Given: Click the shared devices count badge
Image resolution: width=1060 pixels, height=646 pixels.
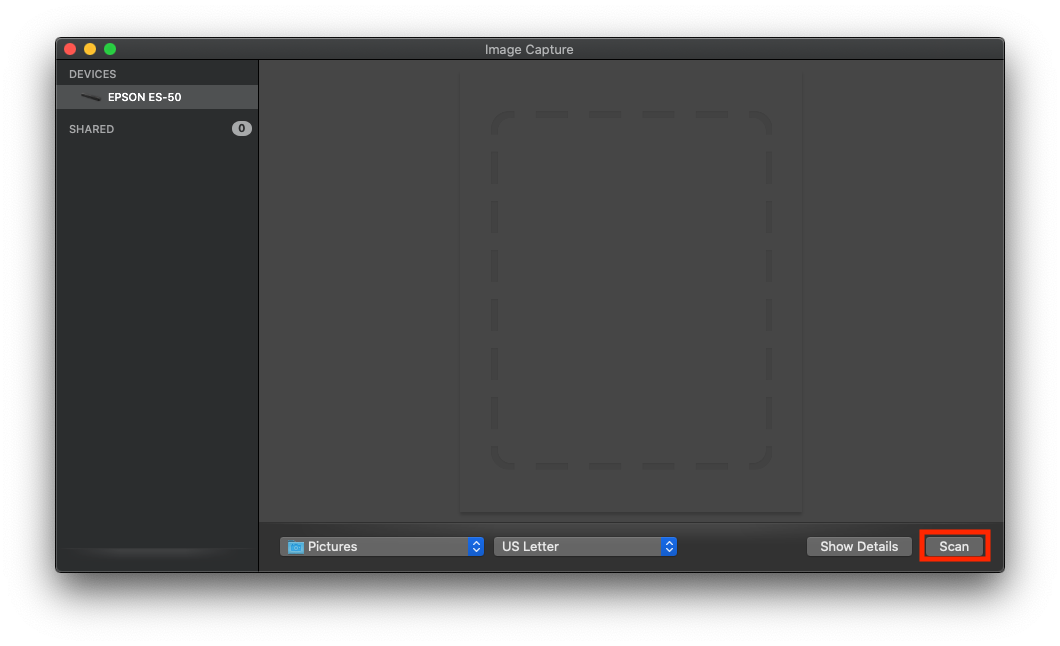Looking at the screenshot, I should click(242, 129).
